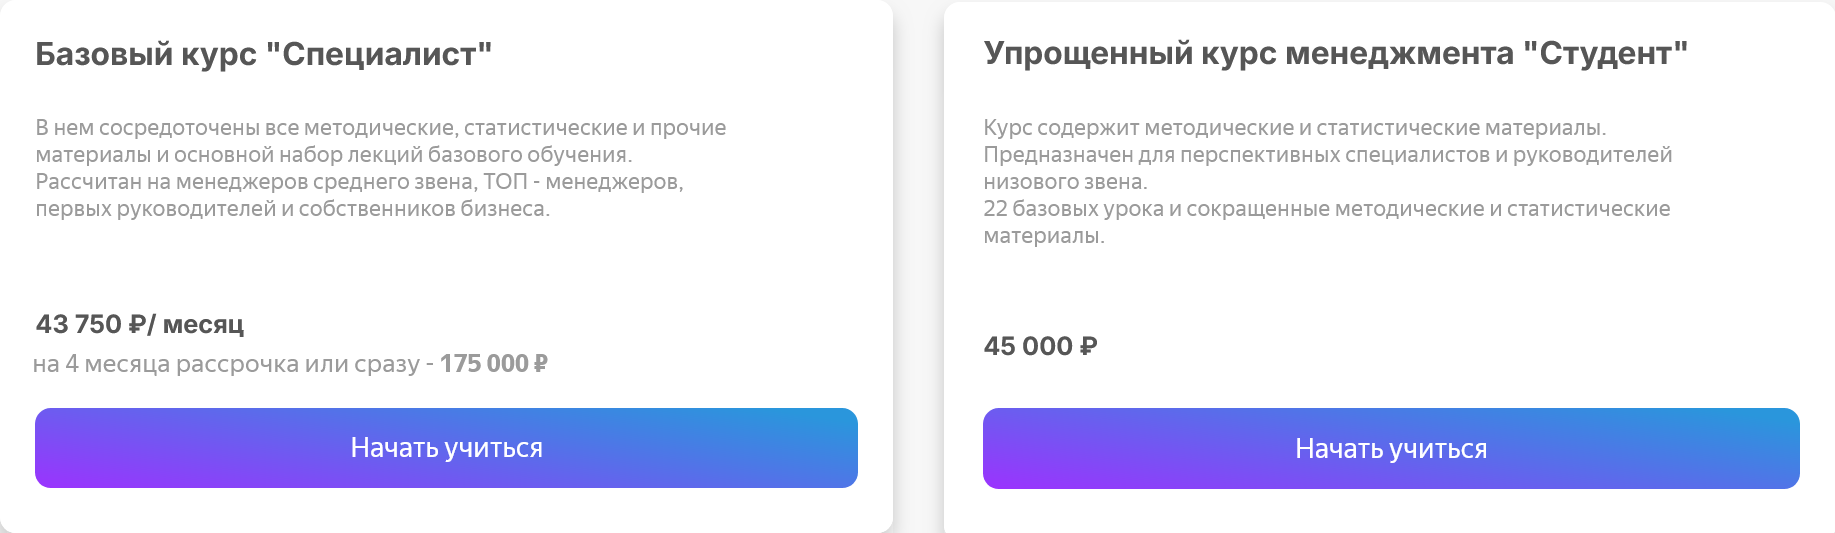1835x533 pixels.
Task: Select the Упрощенный курс менеджмента "Студент" title
Action: (x=1335, y=53)
